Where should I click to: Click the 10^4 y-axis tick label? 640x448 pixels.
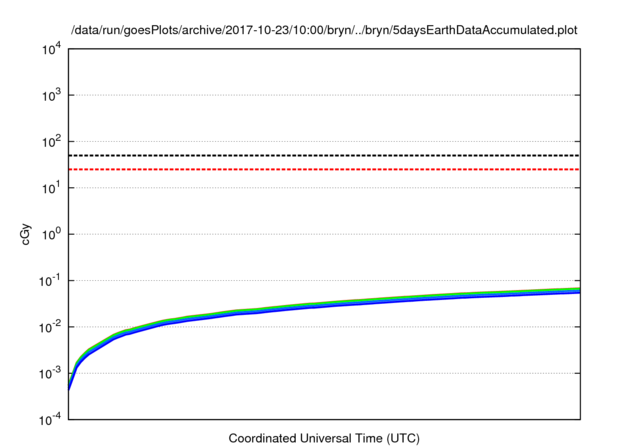(x=51, y=50)
